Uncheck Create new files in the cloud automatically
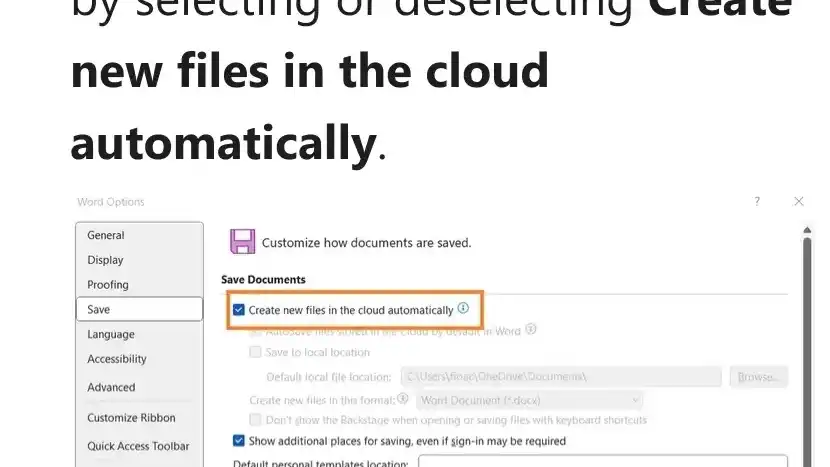The image size is (830, 467). tap(239, 310)
